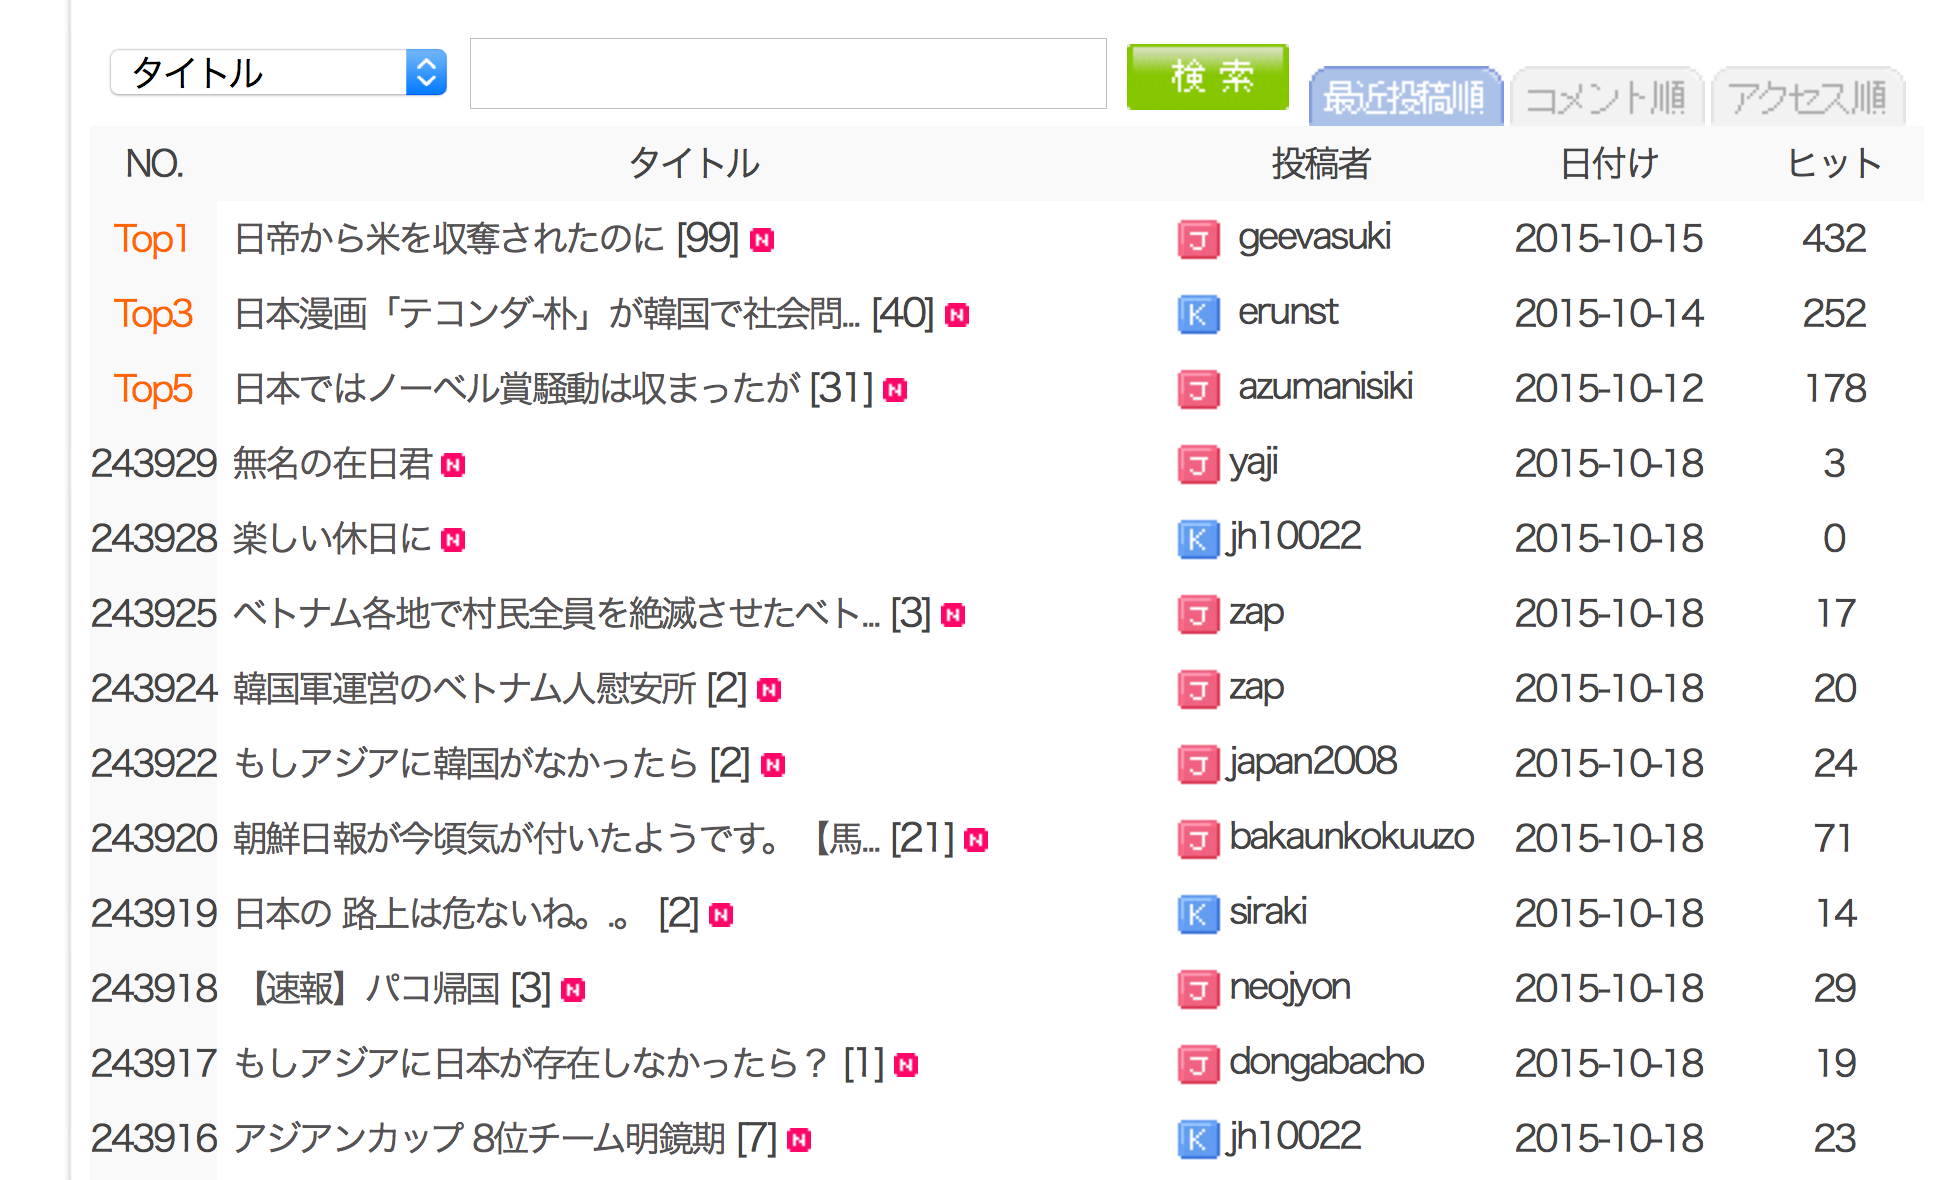Screen dimensions: 1954x1180
Task: Open user japan2008's profile link
Action: pos(1312,762)
